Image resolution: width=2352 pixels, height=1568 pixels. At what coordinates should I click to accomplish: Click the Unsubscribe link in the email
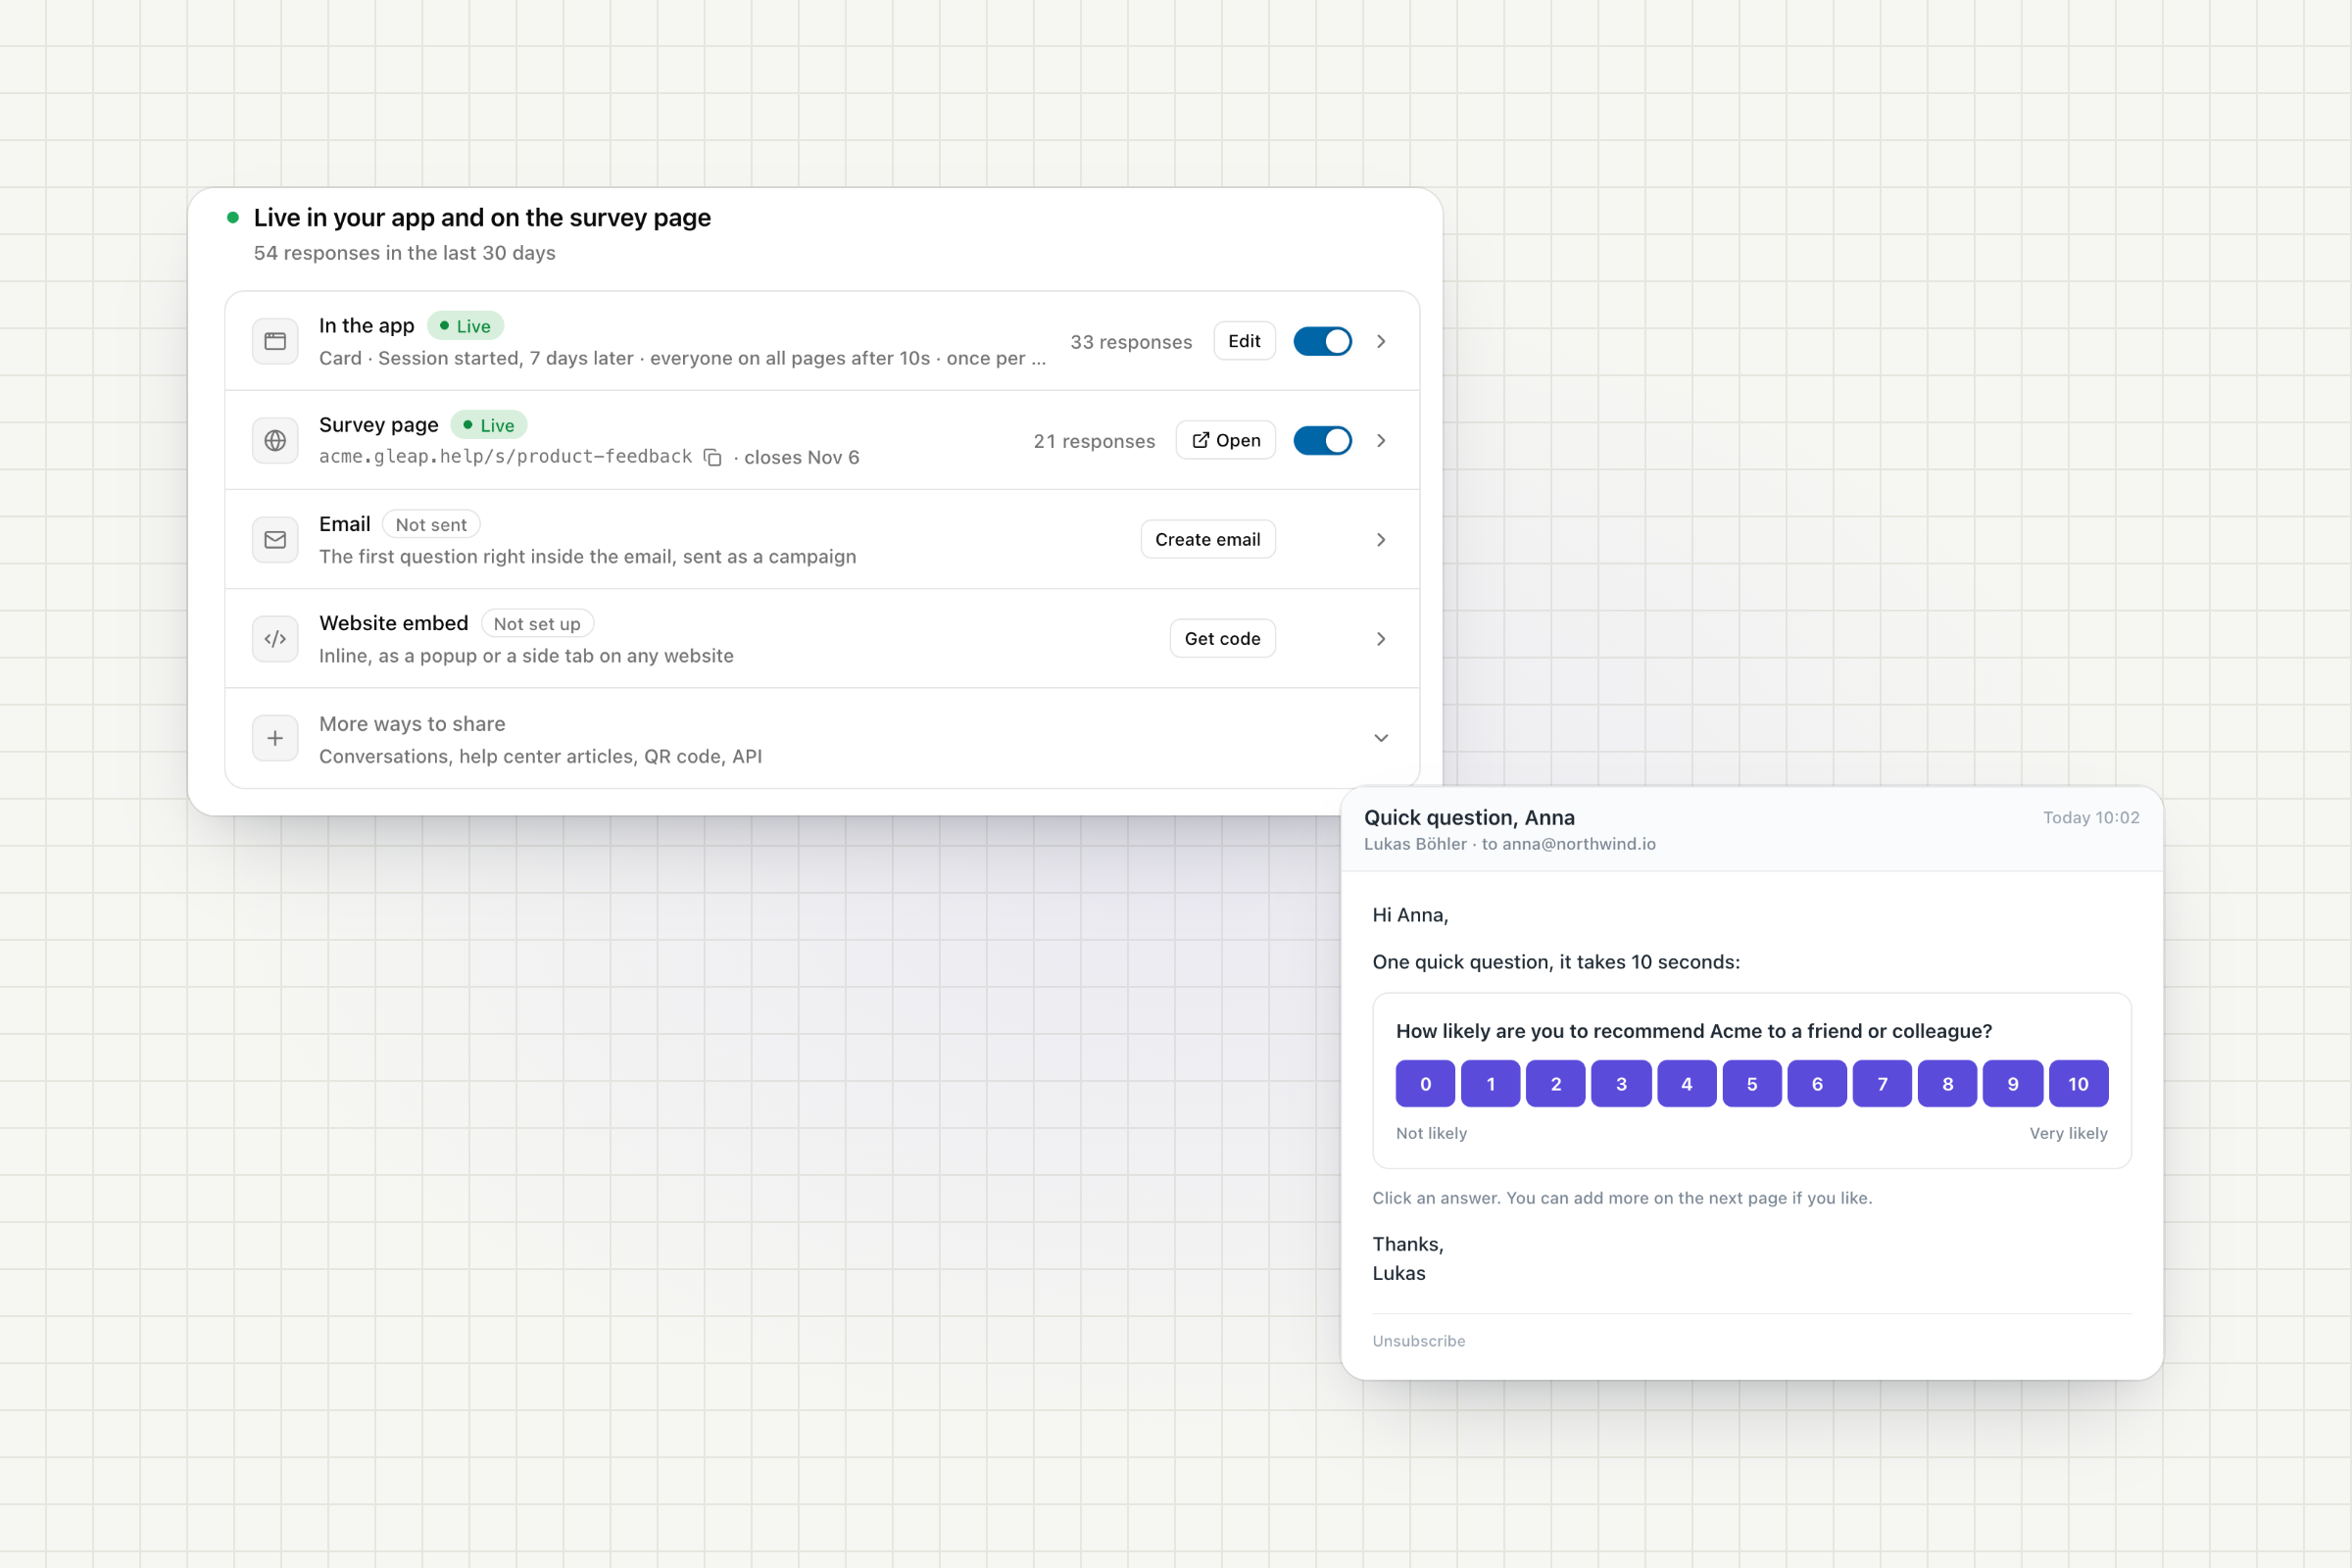(x=1418, y=1341)
